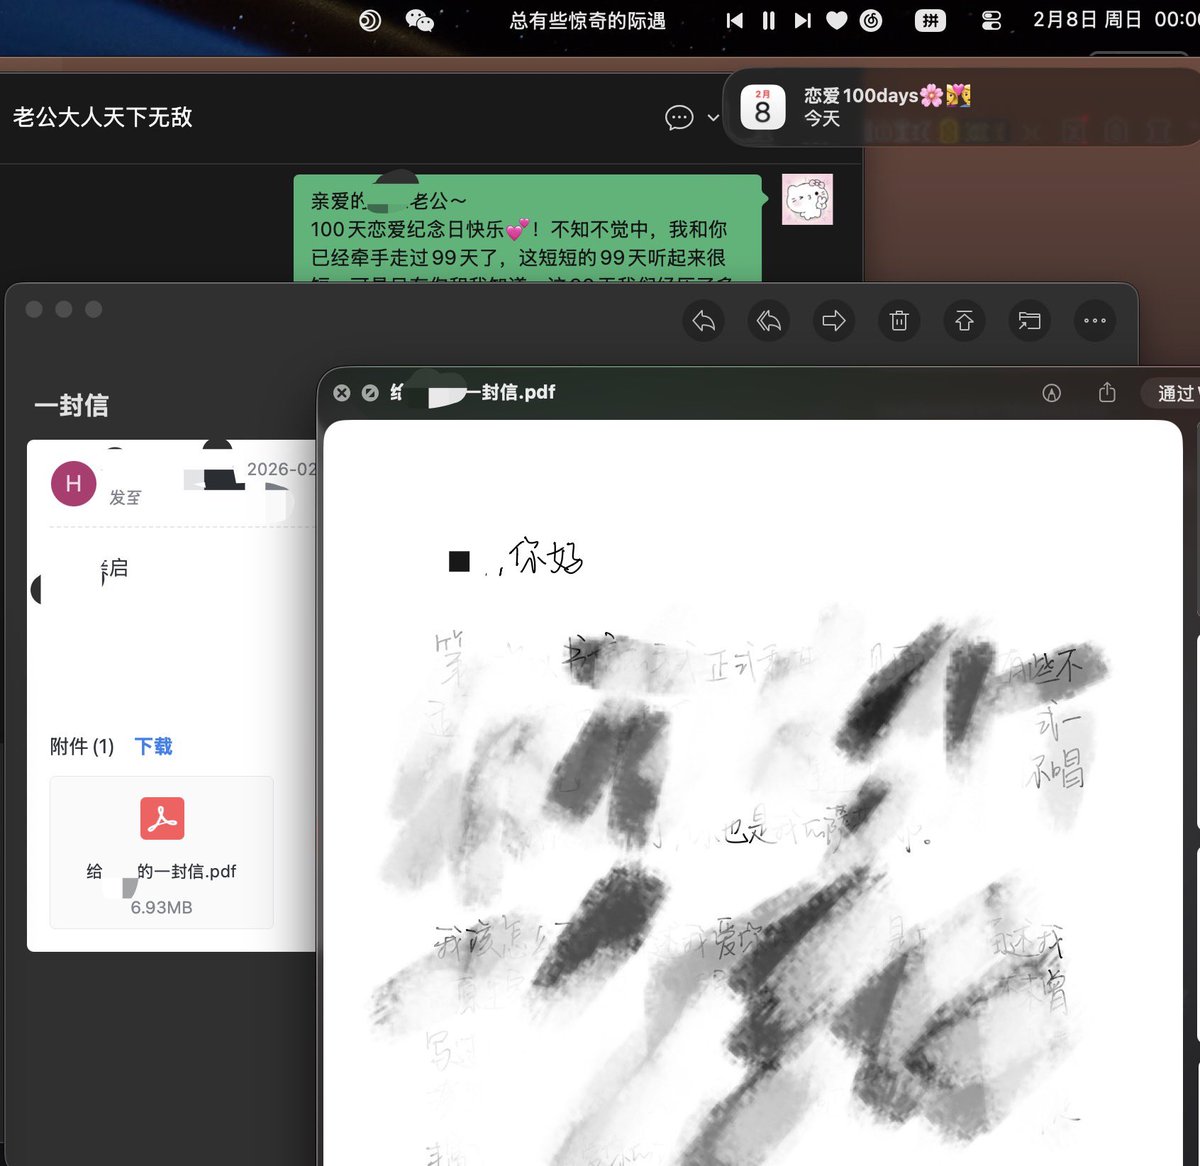The height and width of the screenshot is (1166, 1200).
Task: Open Markup via the pencil icon in PDF preview
Action: [x=1052, y=393]
